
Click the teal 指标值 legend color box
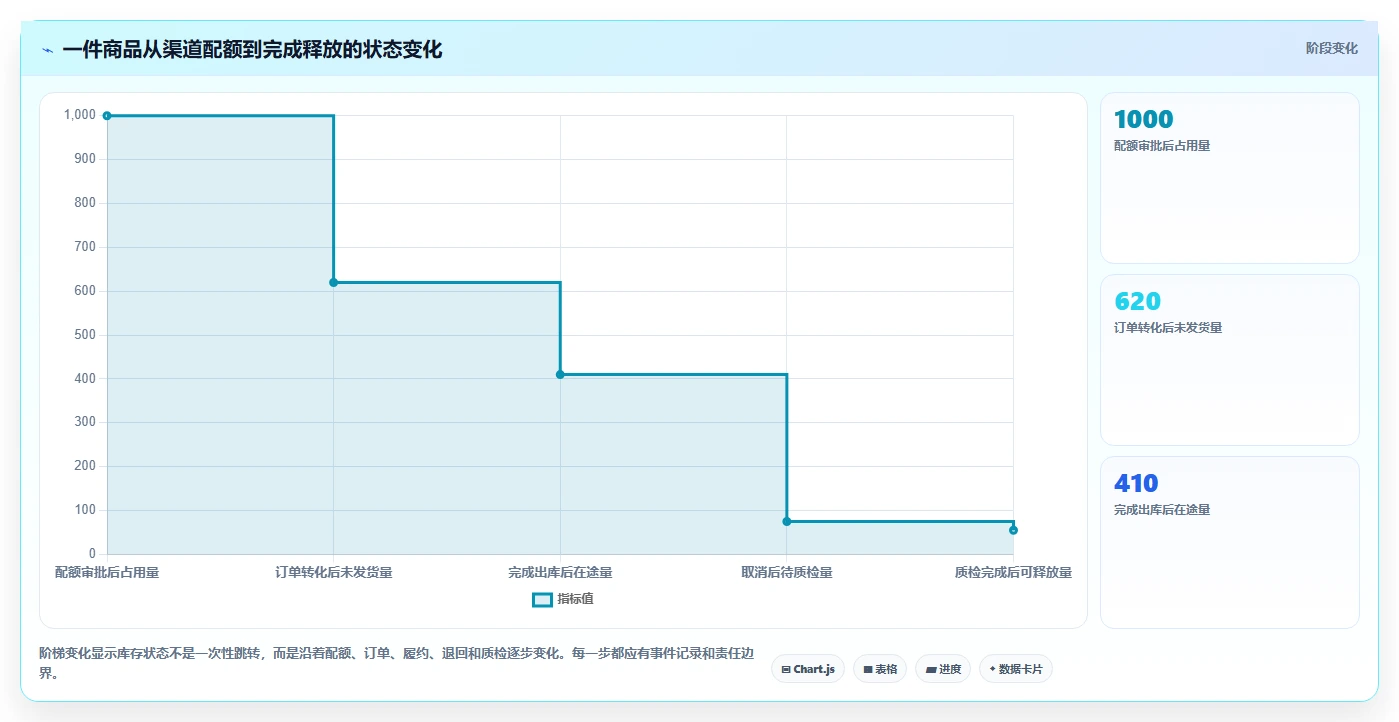coord(542,599)
